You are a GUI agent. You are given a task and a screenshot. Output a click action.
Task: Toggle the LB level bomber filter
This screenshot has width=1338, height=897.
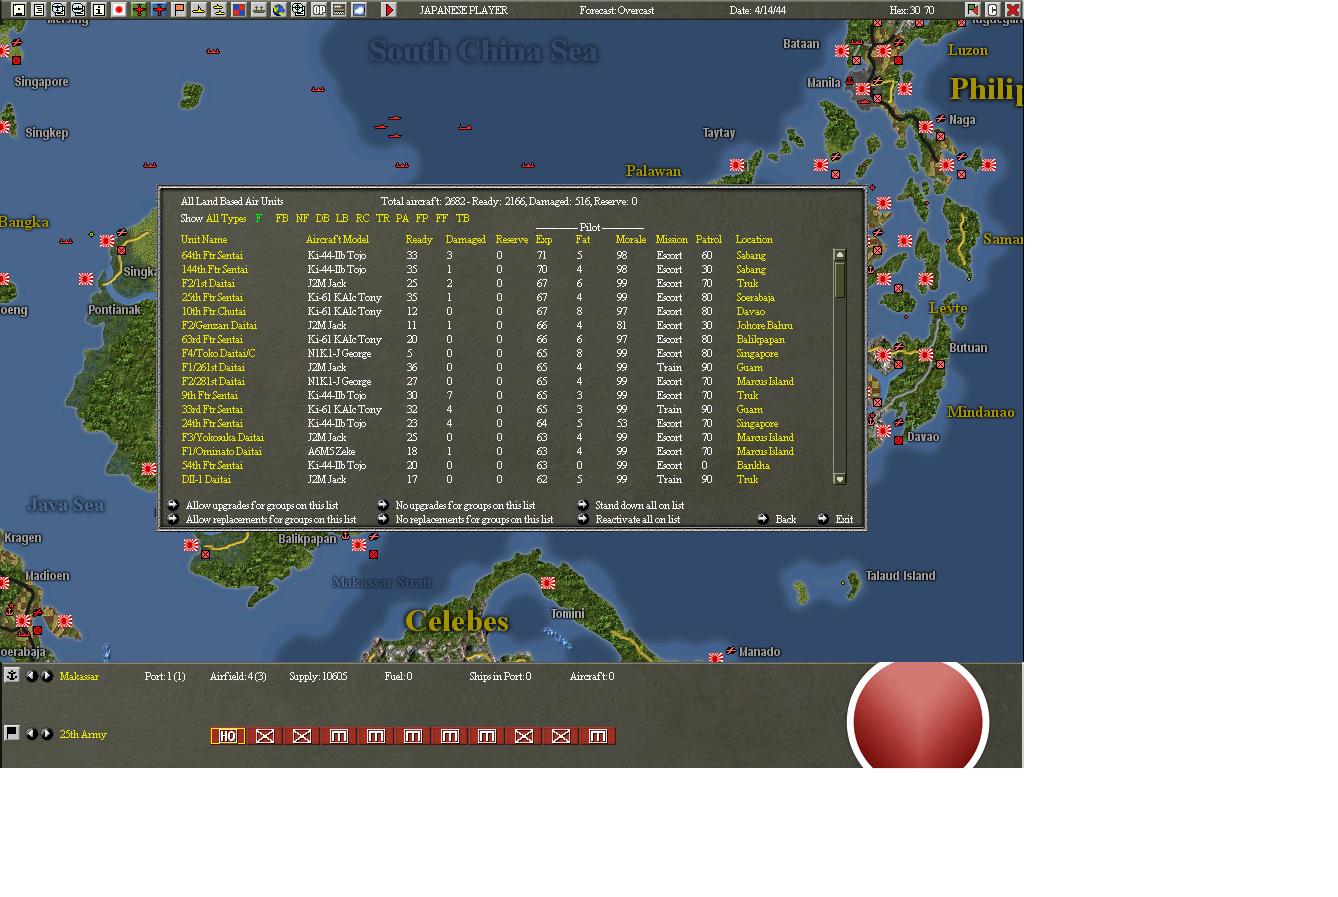(342, 218)
